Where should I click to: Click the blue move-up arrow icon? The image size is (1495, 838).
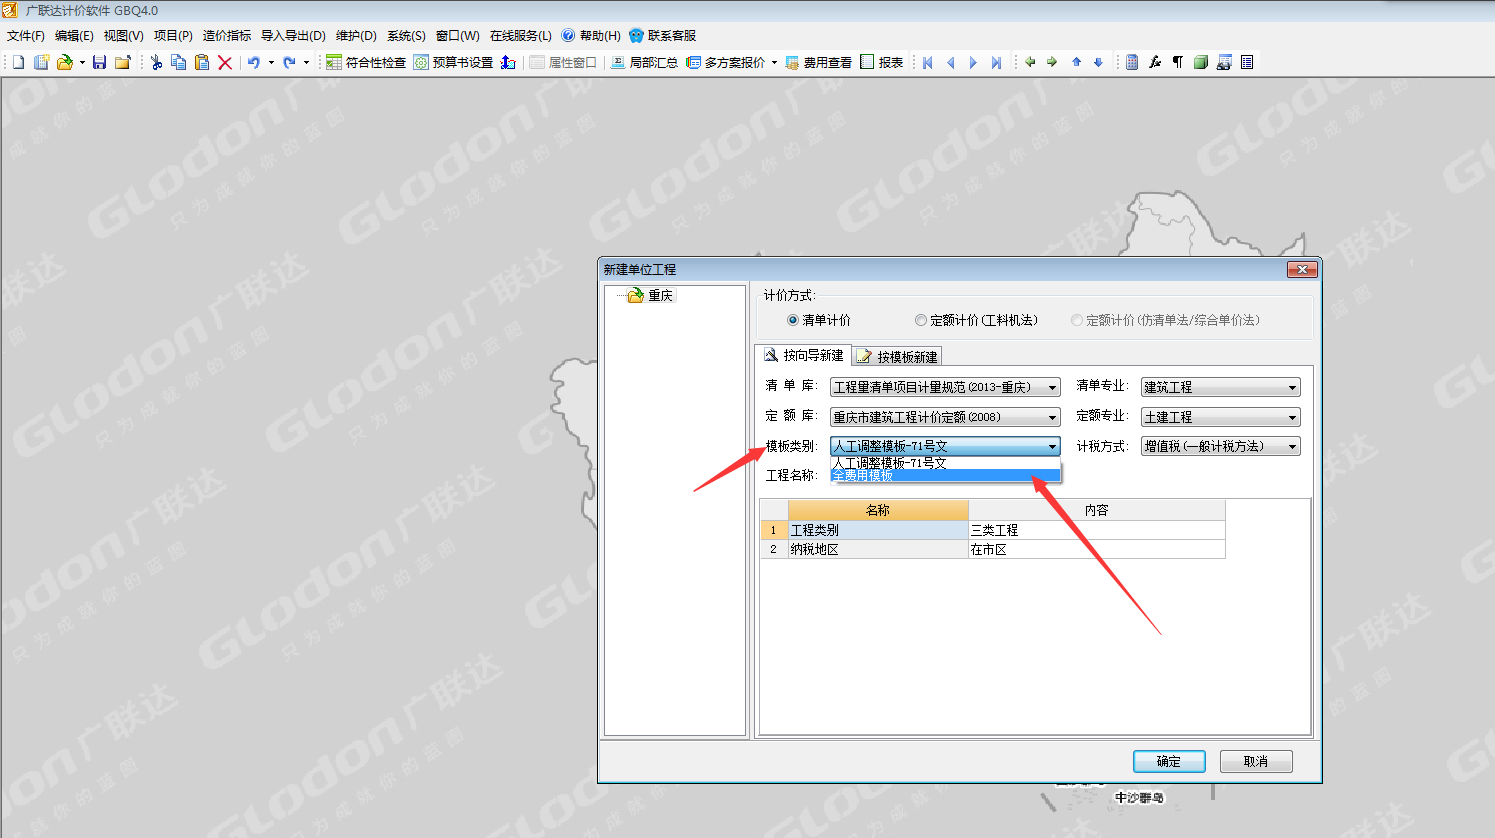coord(1076,62)
